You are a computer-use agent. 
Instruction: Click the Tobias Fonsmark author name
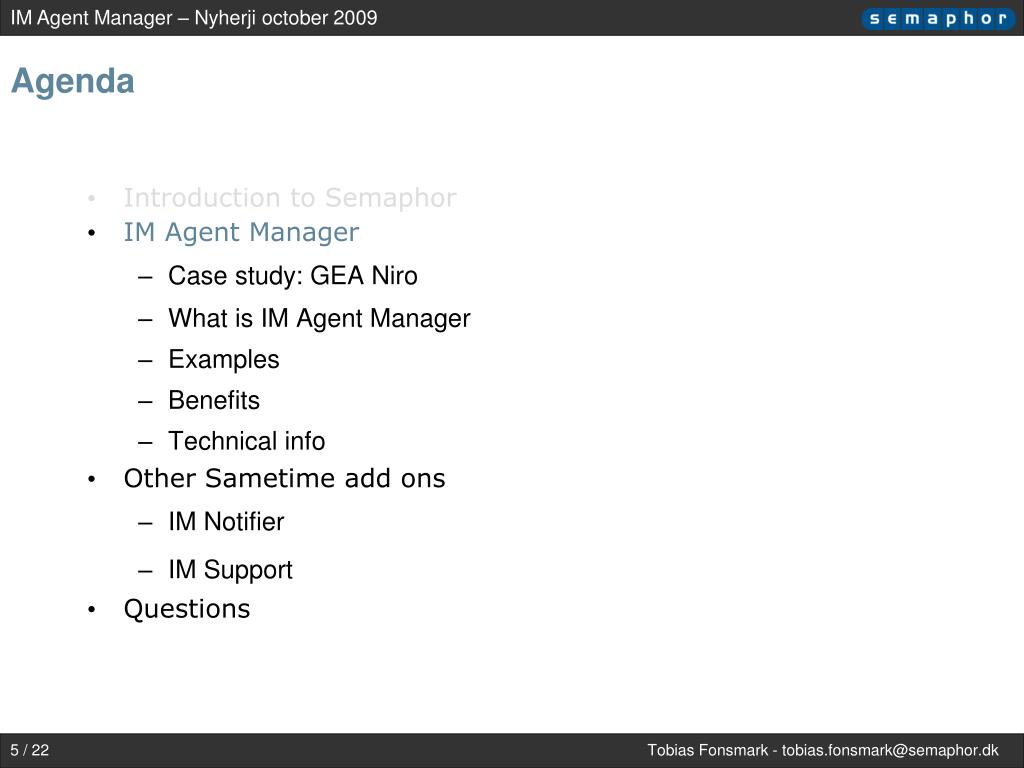click(707, 750)
